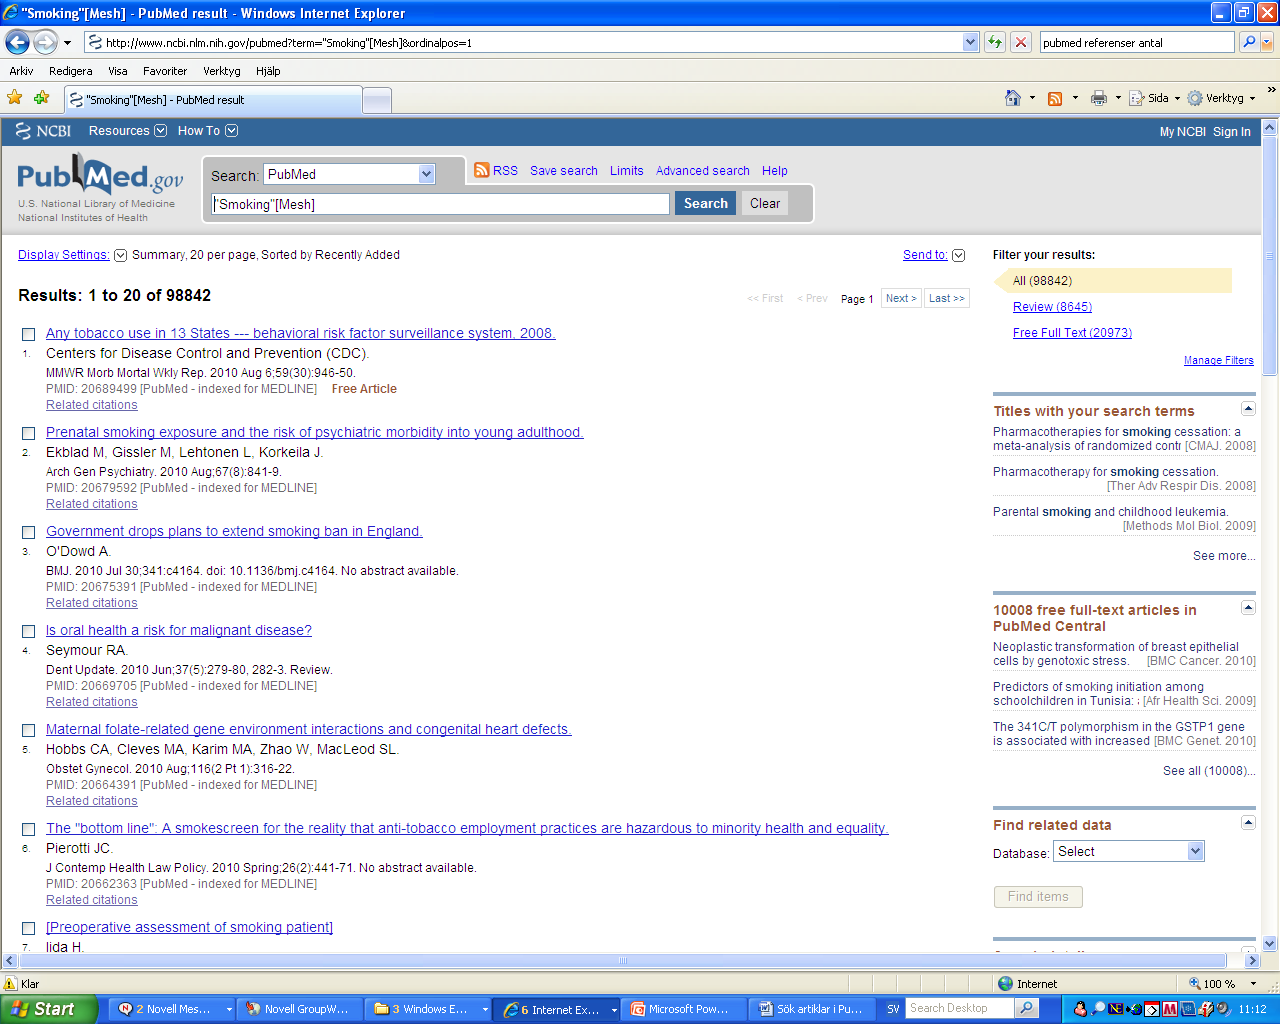Check the box for Is oral health a risk article
The width and height of the screenshot is (1280, 1024).
(28, 631)
